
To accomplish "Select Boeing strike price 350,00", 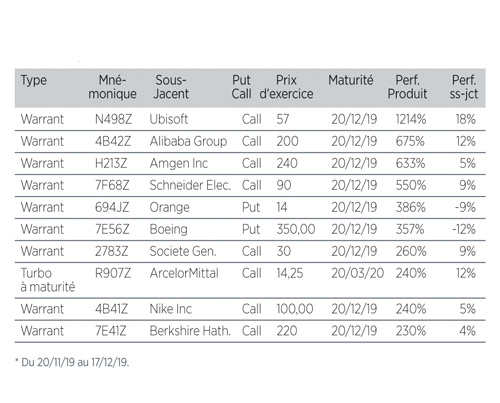I will click(296, 229).
